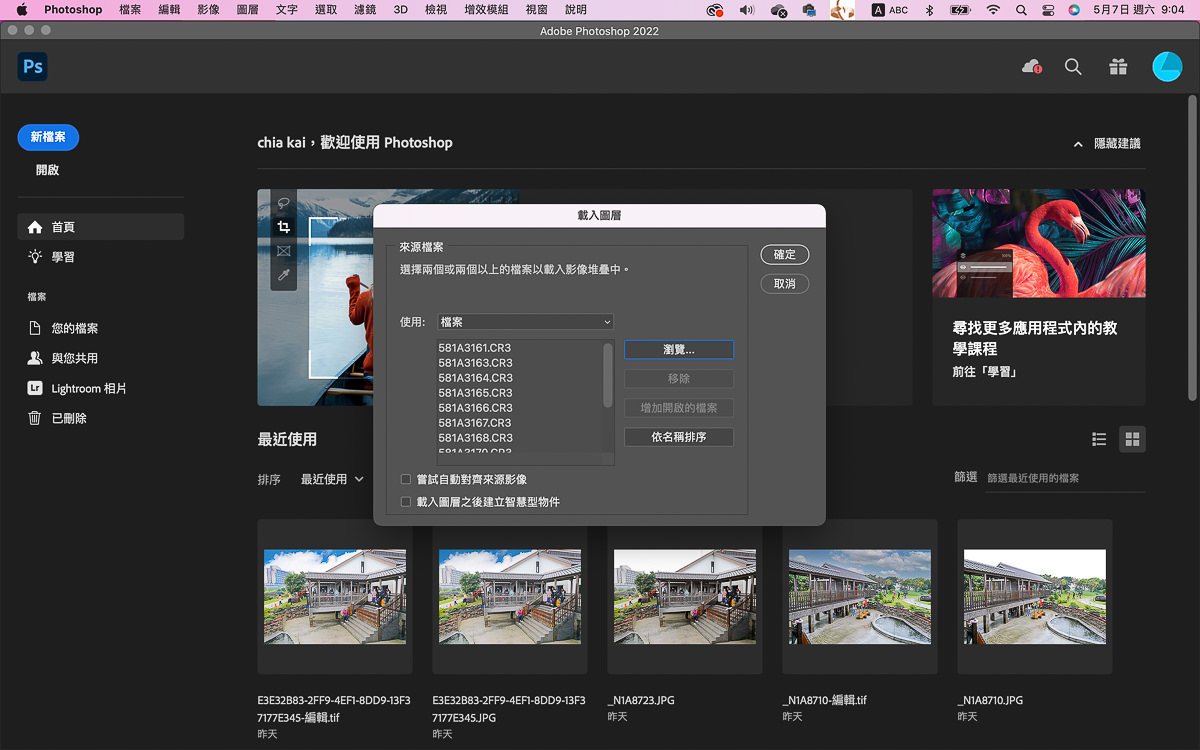
Task: Switch recent files to grid view
Action: click(1132, 439)
